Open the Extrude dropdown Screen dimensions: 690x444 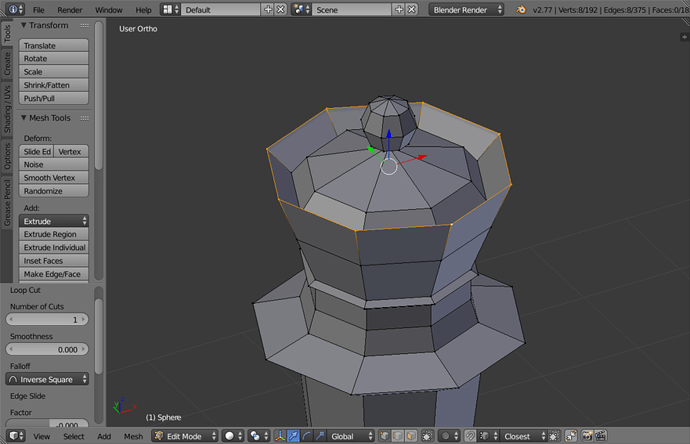point(55,221)
